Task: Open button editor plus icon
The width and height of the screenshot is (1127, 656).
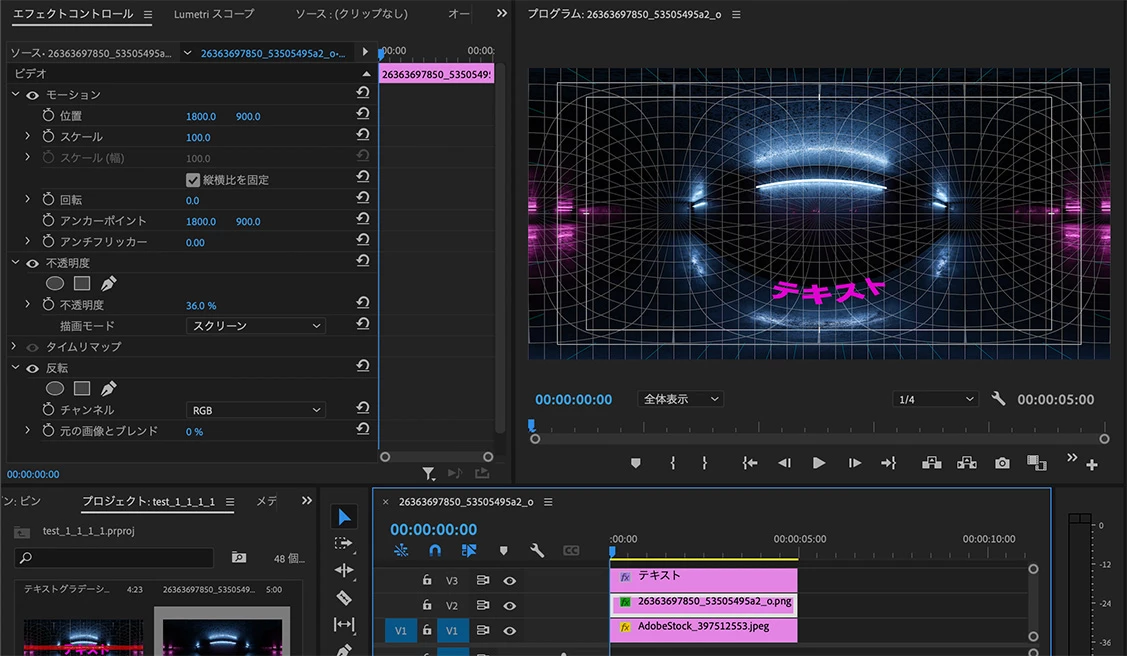Action: pyautogui.click(x=1092, y=465)
